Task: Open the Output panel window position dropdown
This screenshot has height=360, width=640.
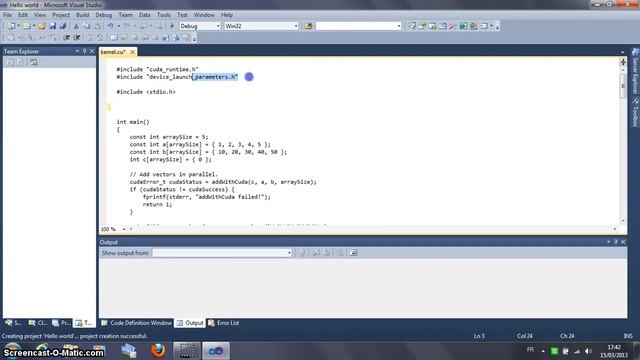Action: [608, 242]
